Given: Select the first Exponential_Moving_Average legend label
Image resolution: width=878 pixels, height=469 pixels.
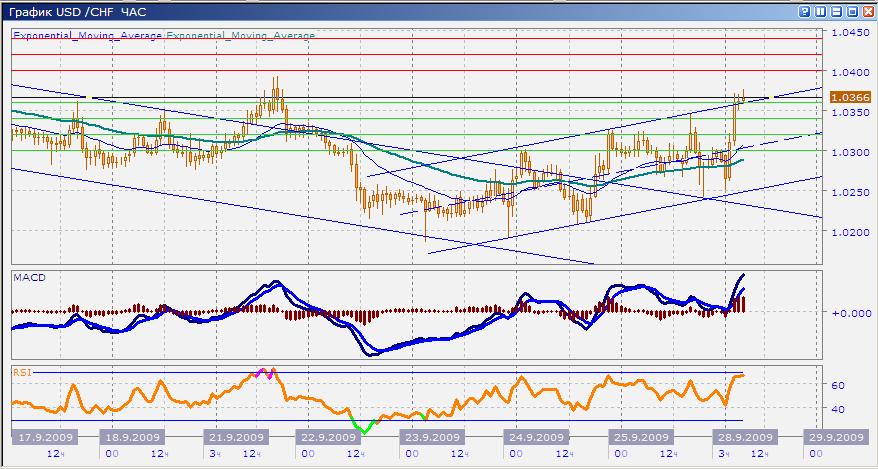Looking at the screenshot, I should click(x=88, y=35).
